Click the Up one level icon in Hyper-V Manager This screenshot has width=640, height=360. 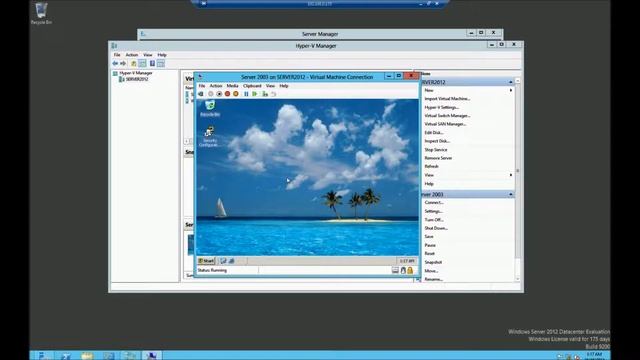pos(133,63)
